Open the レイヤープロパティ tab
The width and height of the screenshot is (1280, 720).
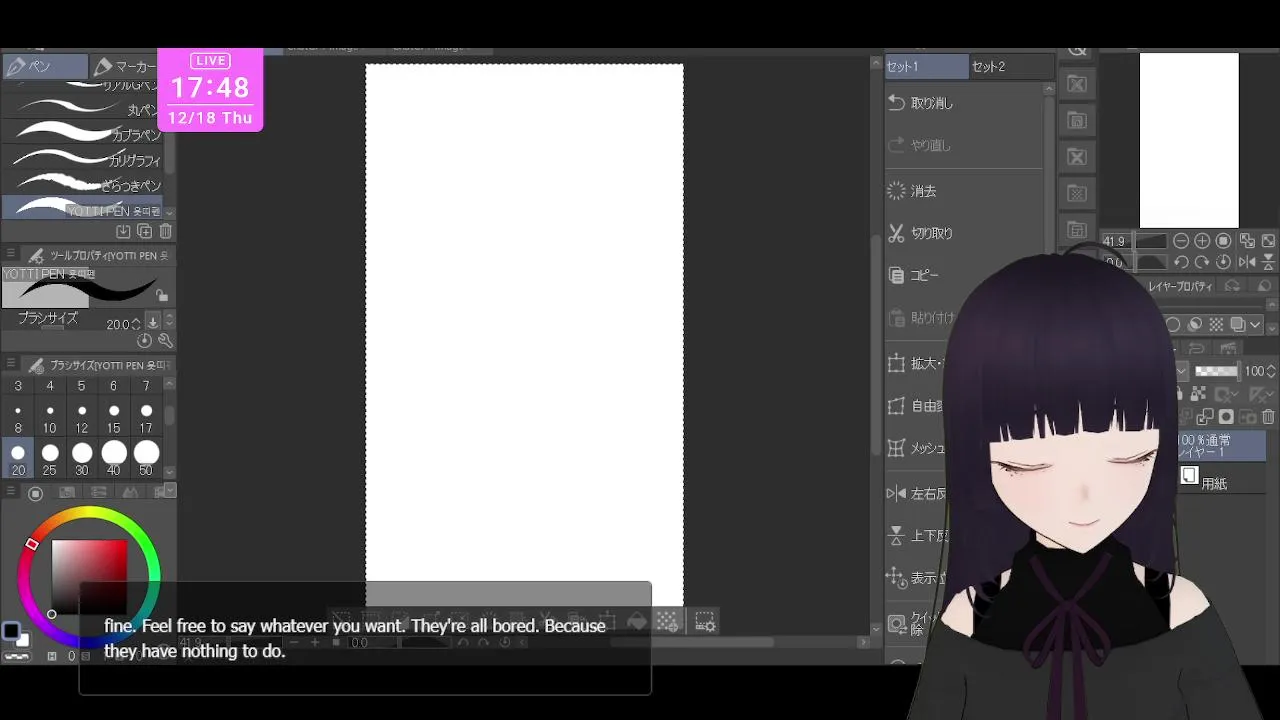1180,286
